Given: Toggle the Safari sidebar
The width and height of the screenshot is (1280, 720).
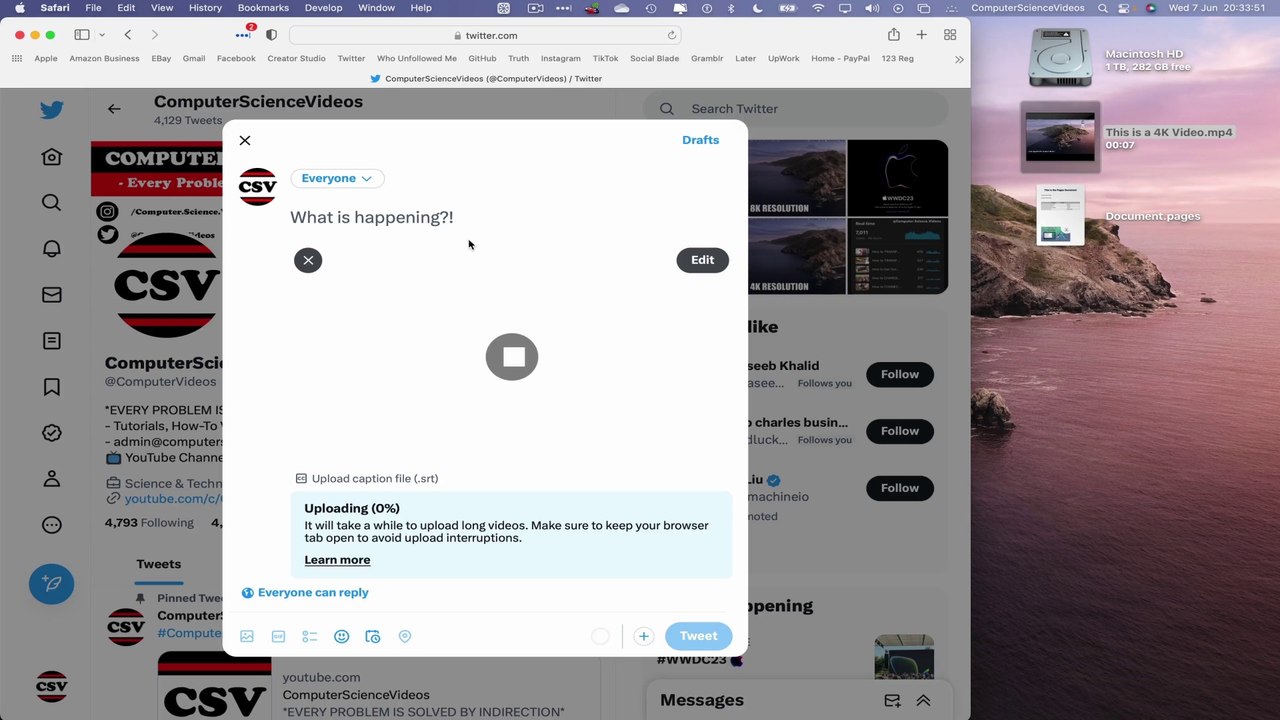Looking at the screenshot, I should 82,35.
